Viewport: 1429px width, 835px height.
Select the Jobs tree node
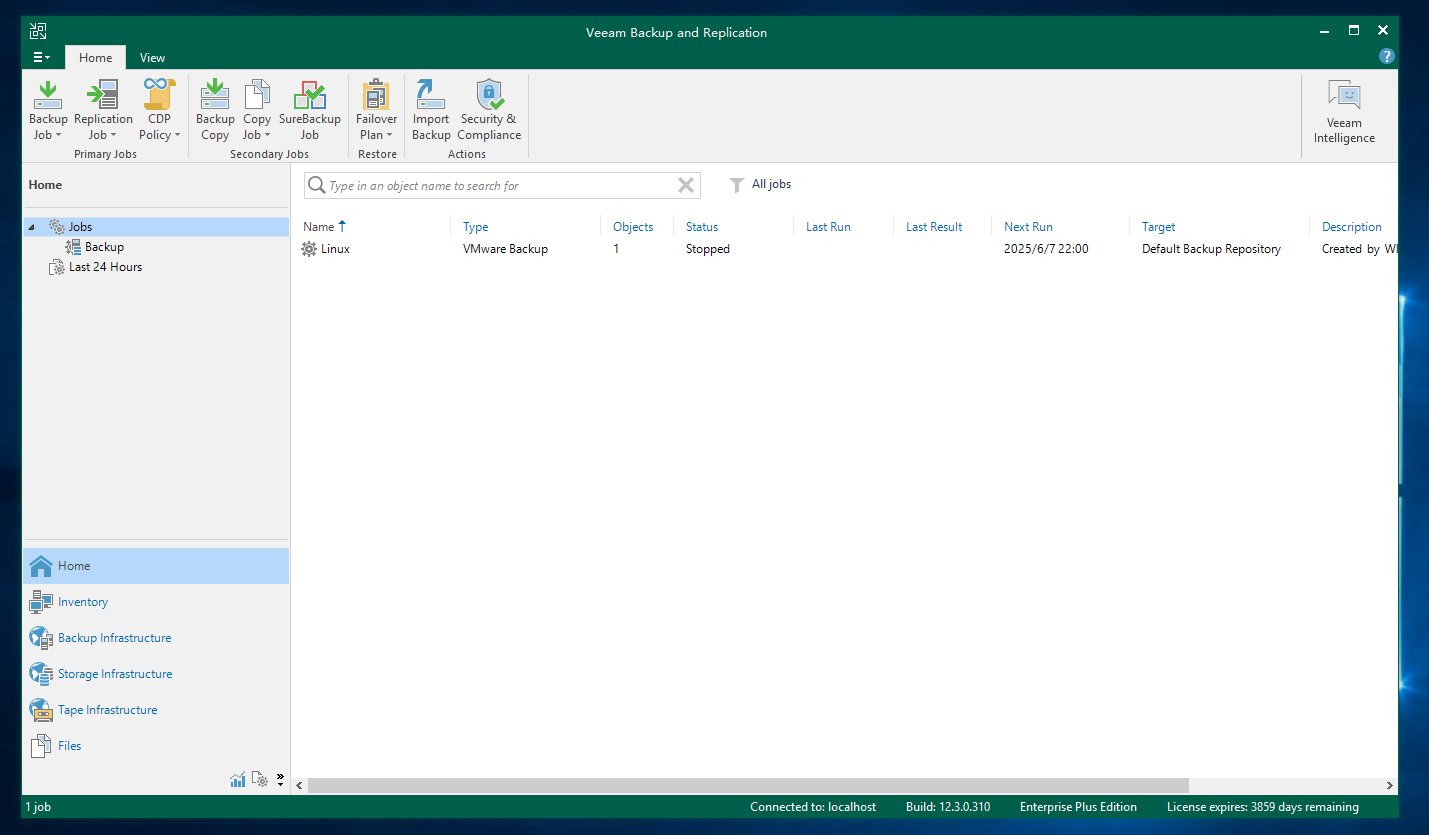coord(80,227)
